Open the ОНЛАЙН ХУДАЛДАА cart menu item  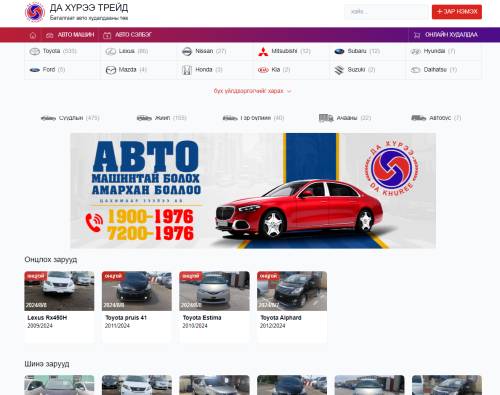pyautogui.click(x=446, y=35)
